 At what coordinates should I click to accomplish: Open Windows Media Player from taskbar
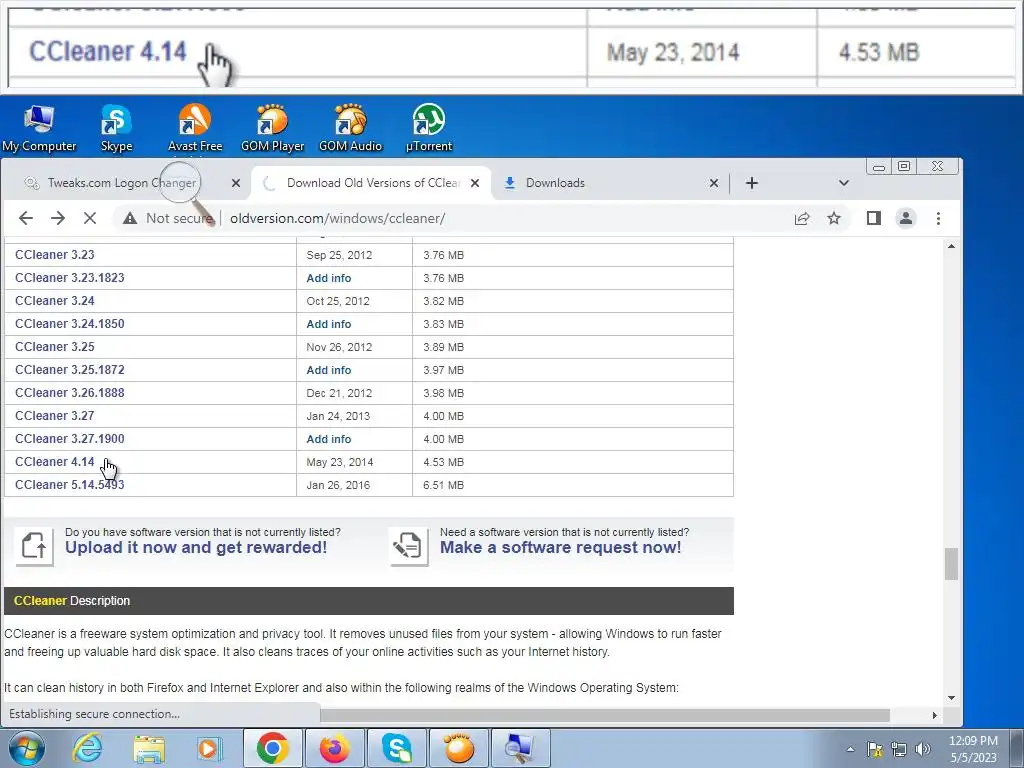pos(209,748)
